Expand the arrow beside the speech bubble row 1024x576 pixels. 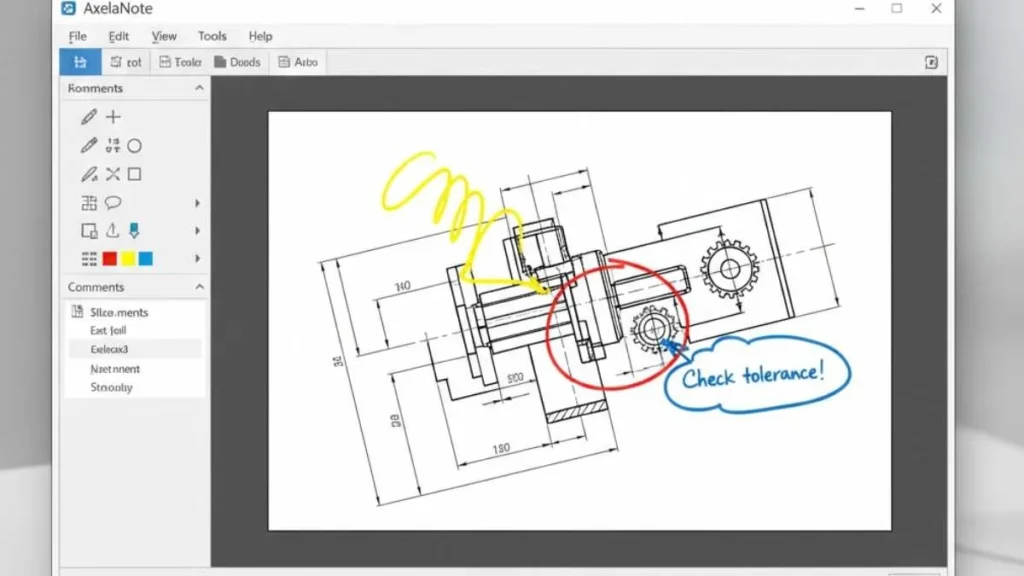click(x=197, y=203)
